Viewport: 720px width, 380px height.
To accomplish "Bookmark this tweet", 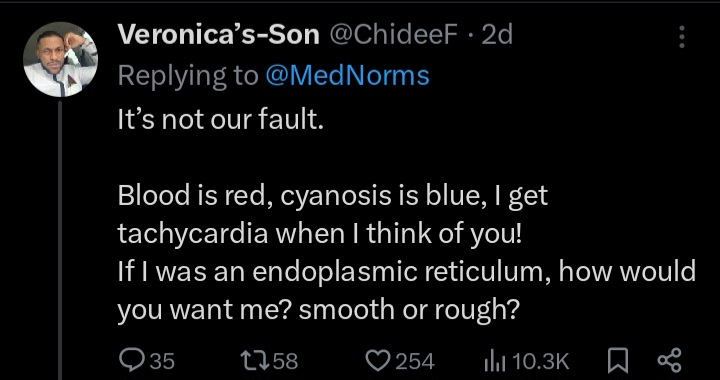I will point(618,361).
